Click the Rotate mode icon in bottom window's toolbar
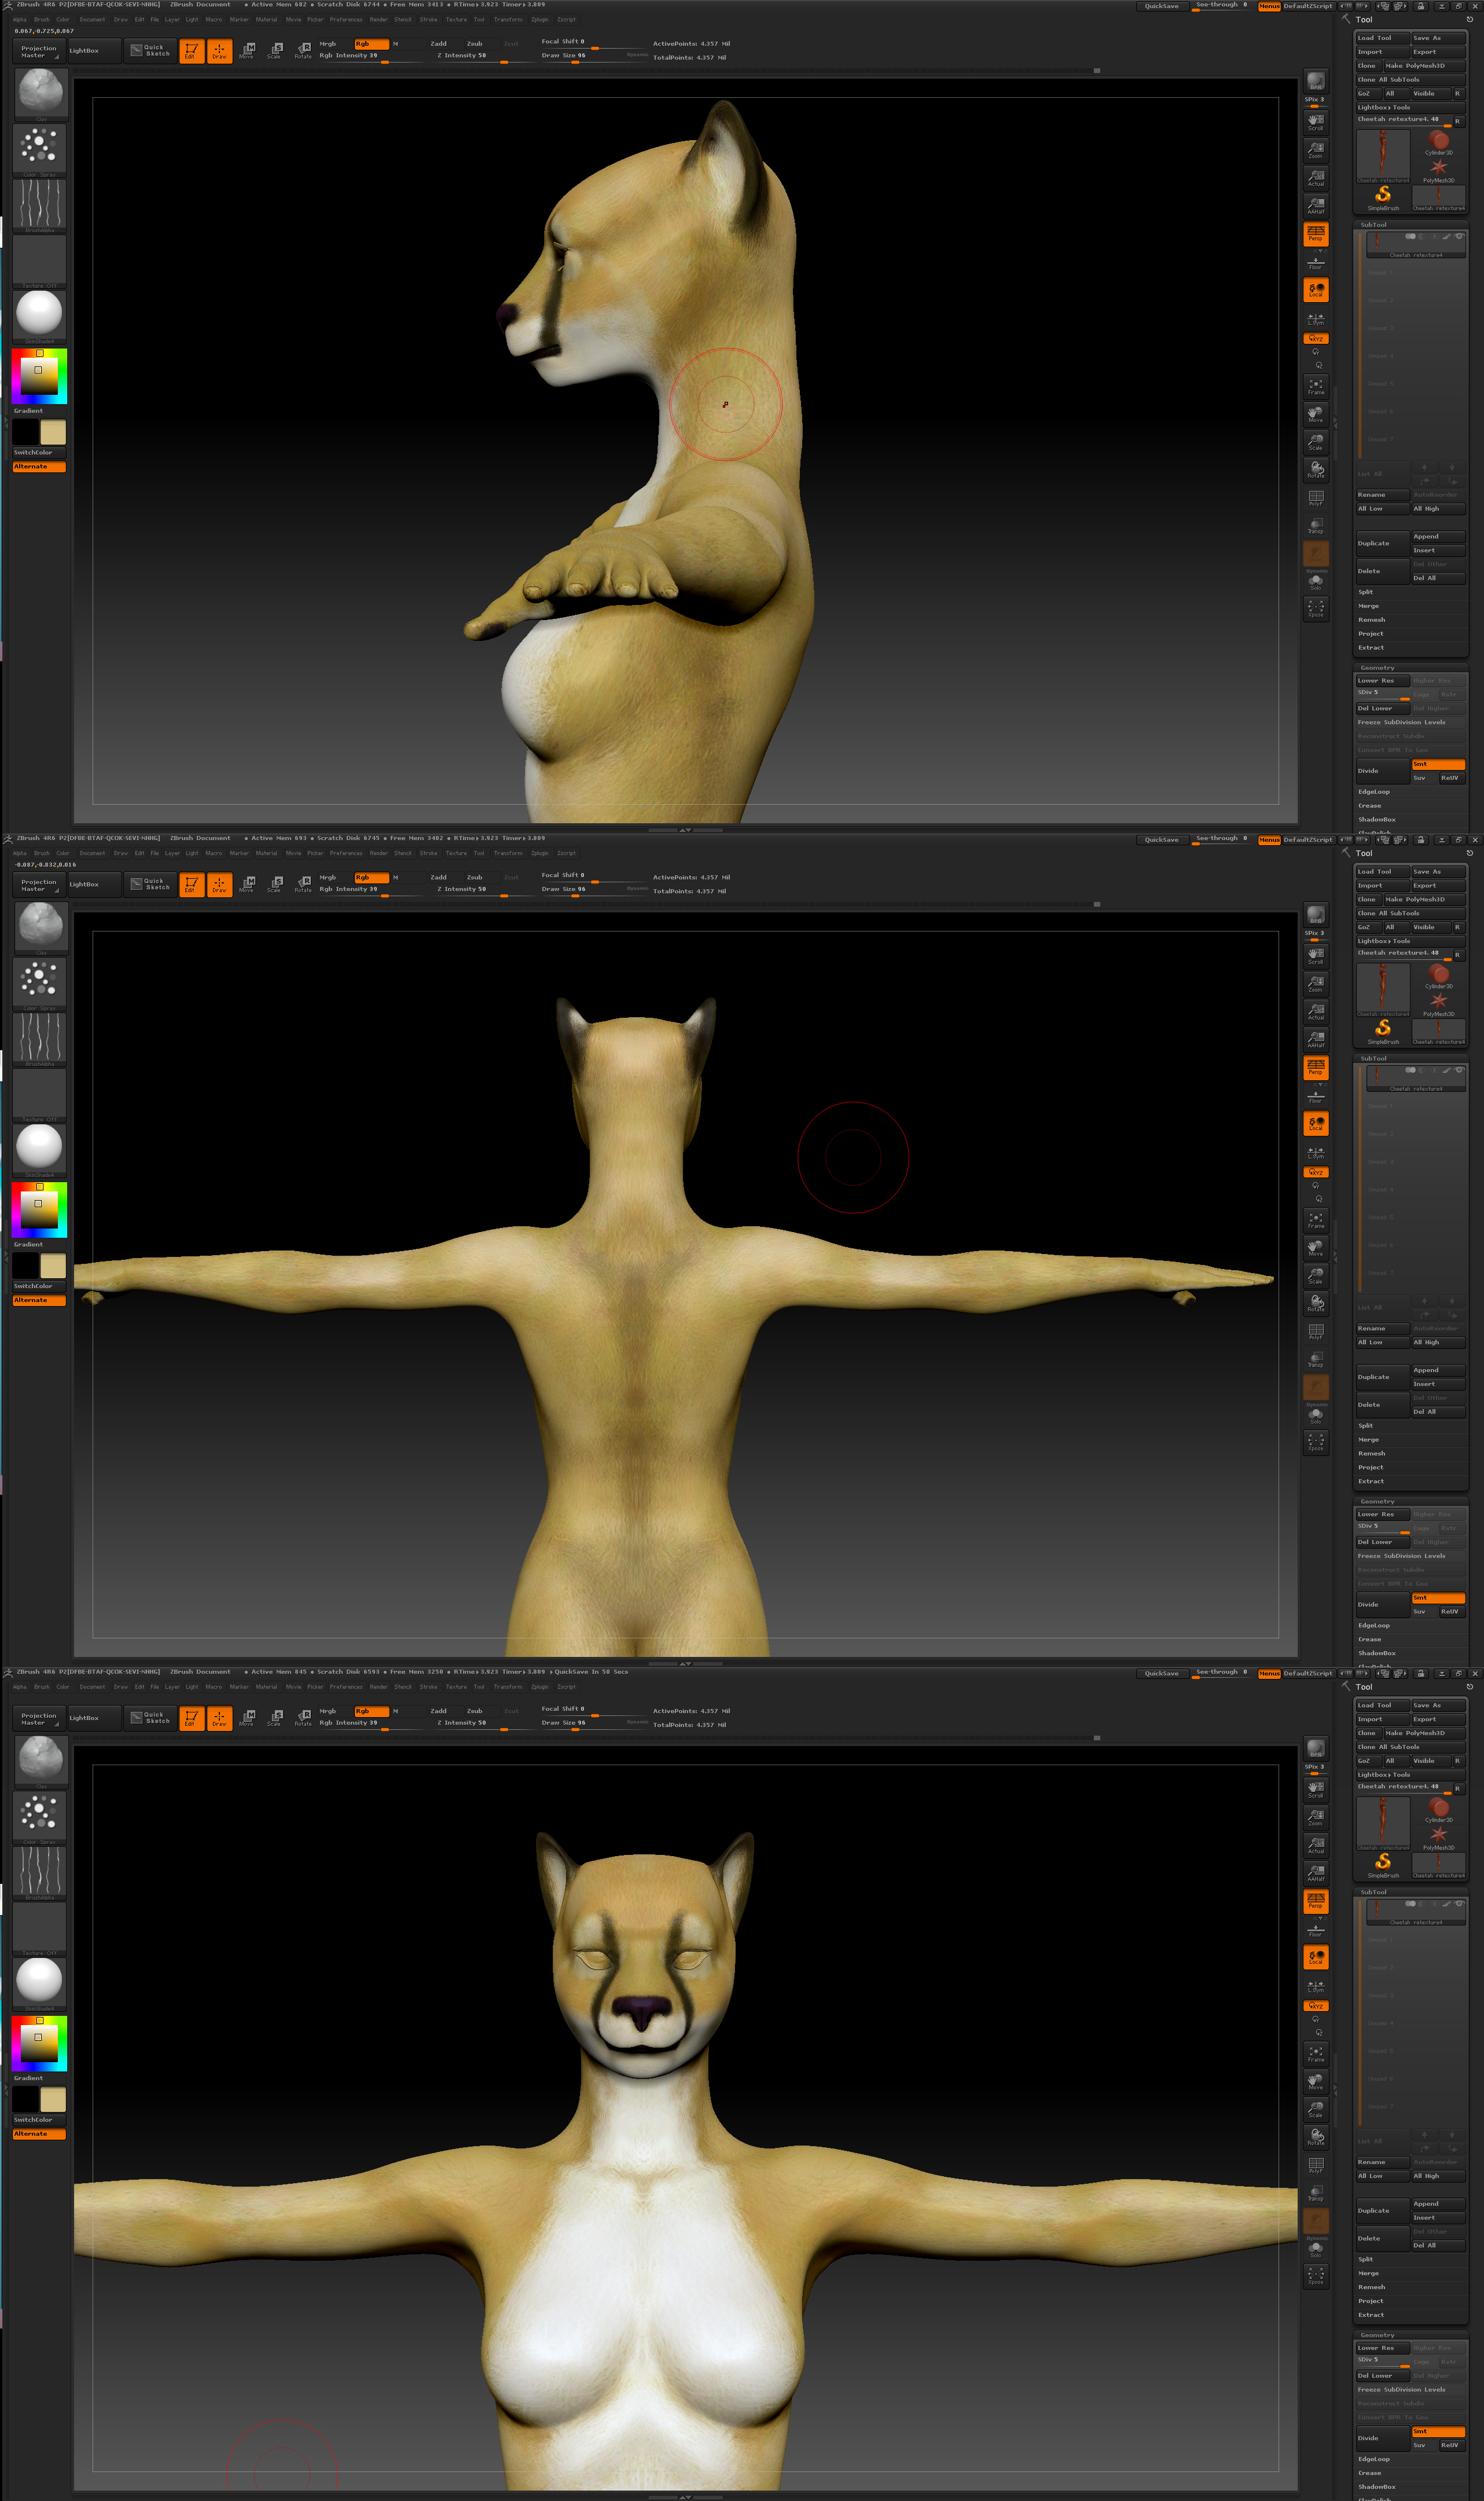The width and height of the screenshot is (1484, 2501). [x=303, y=1718]
